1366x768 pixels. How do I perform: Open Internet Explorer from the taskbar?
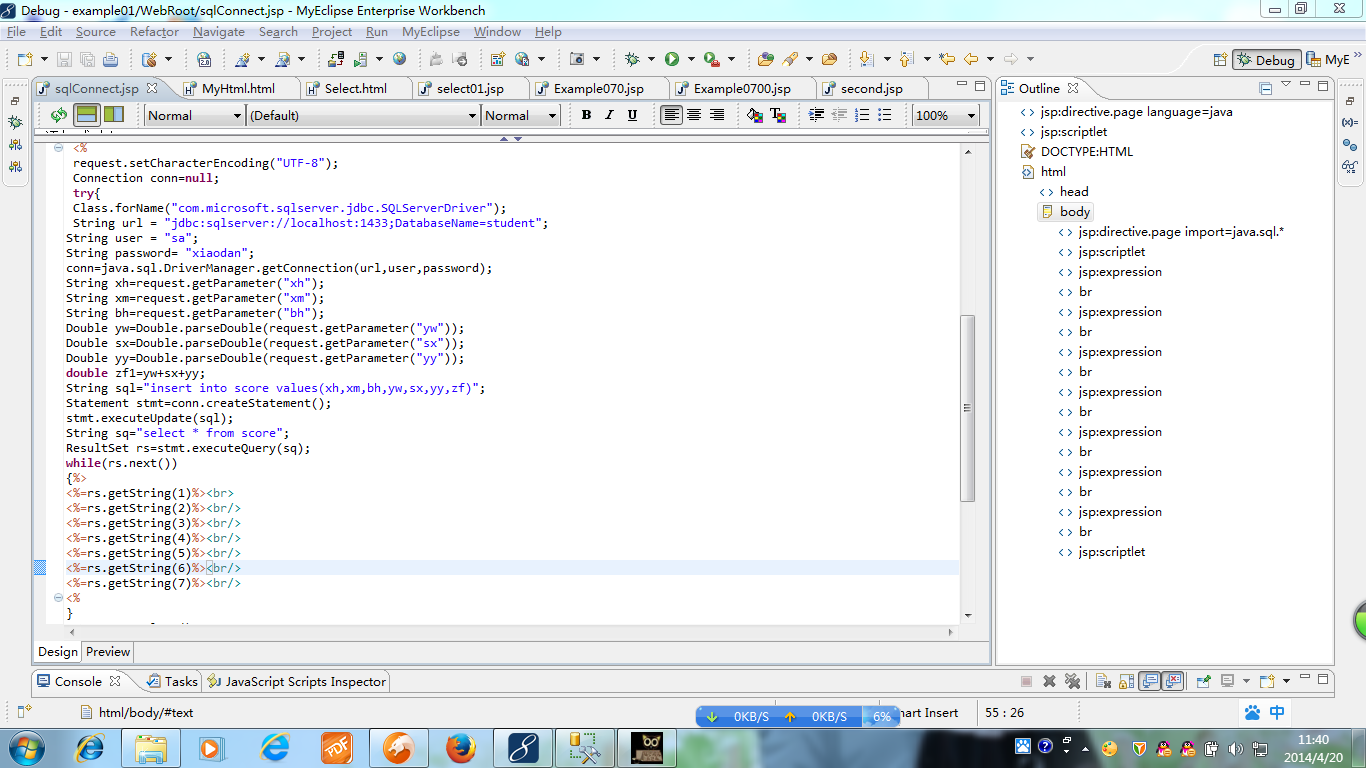point(91,747)
